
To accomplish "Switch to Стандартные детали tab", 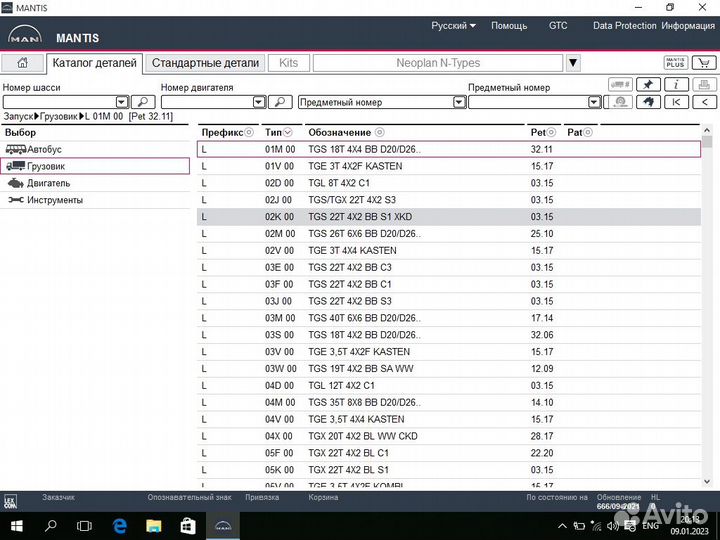I will (x=205, y=63).
